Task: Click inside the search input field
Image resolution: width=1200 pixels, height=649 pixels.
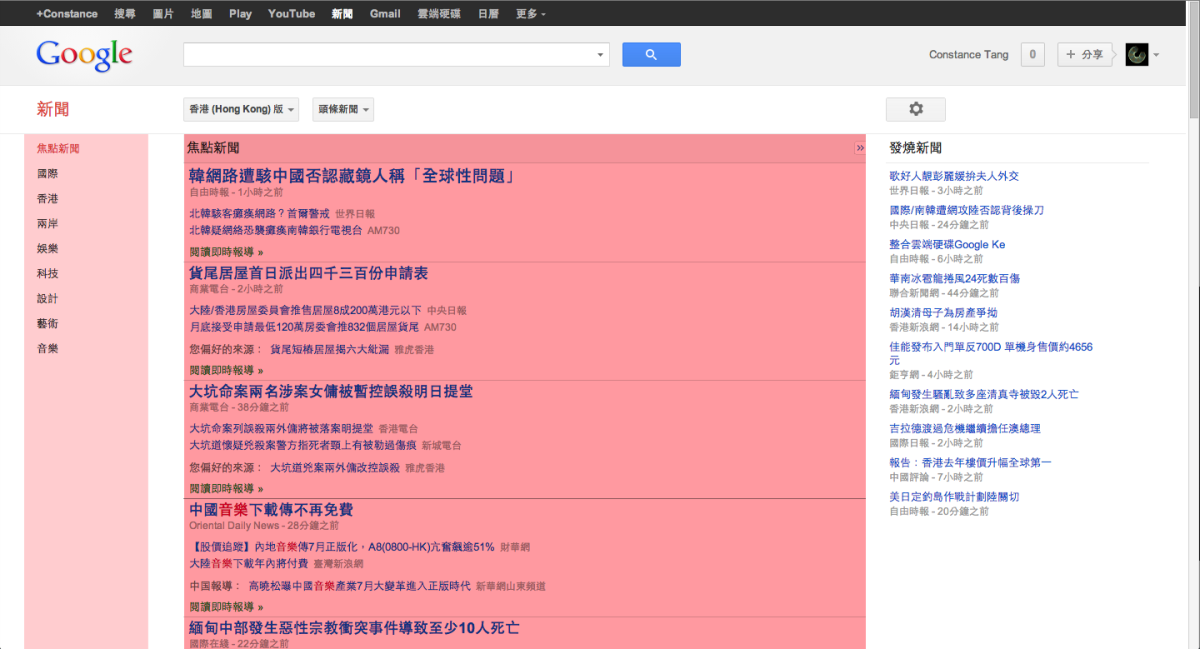Action: coord(390,54)
